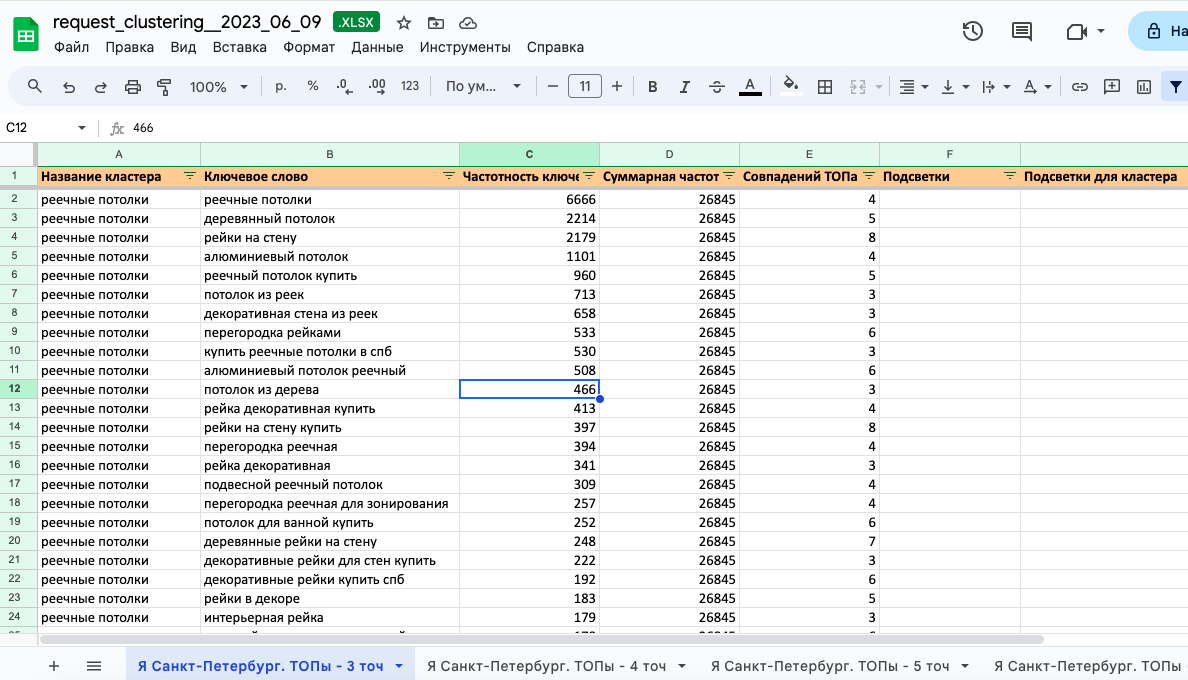The height and width of the screenshot is (680, 1188).
Task: Select column D header
Action: click(669, 154)
